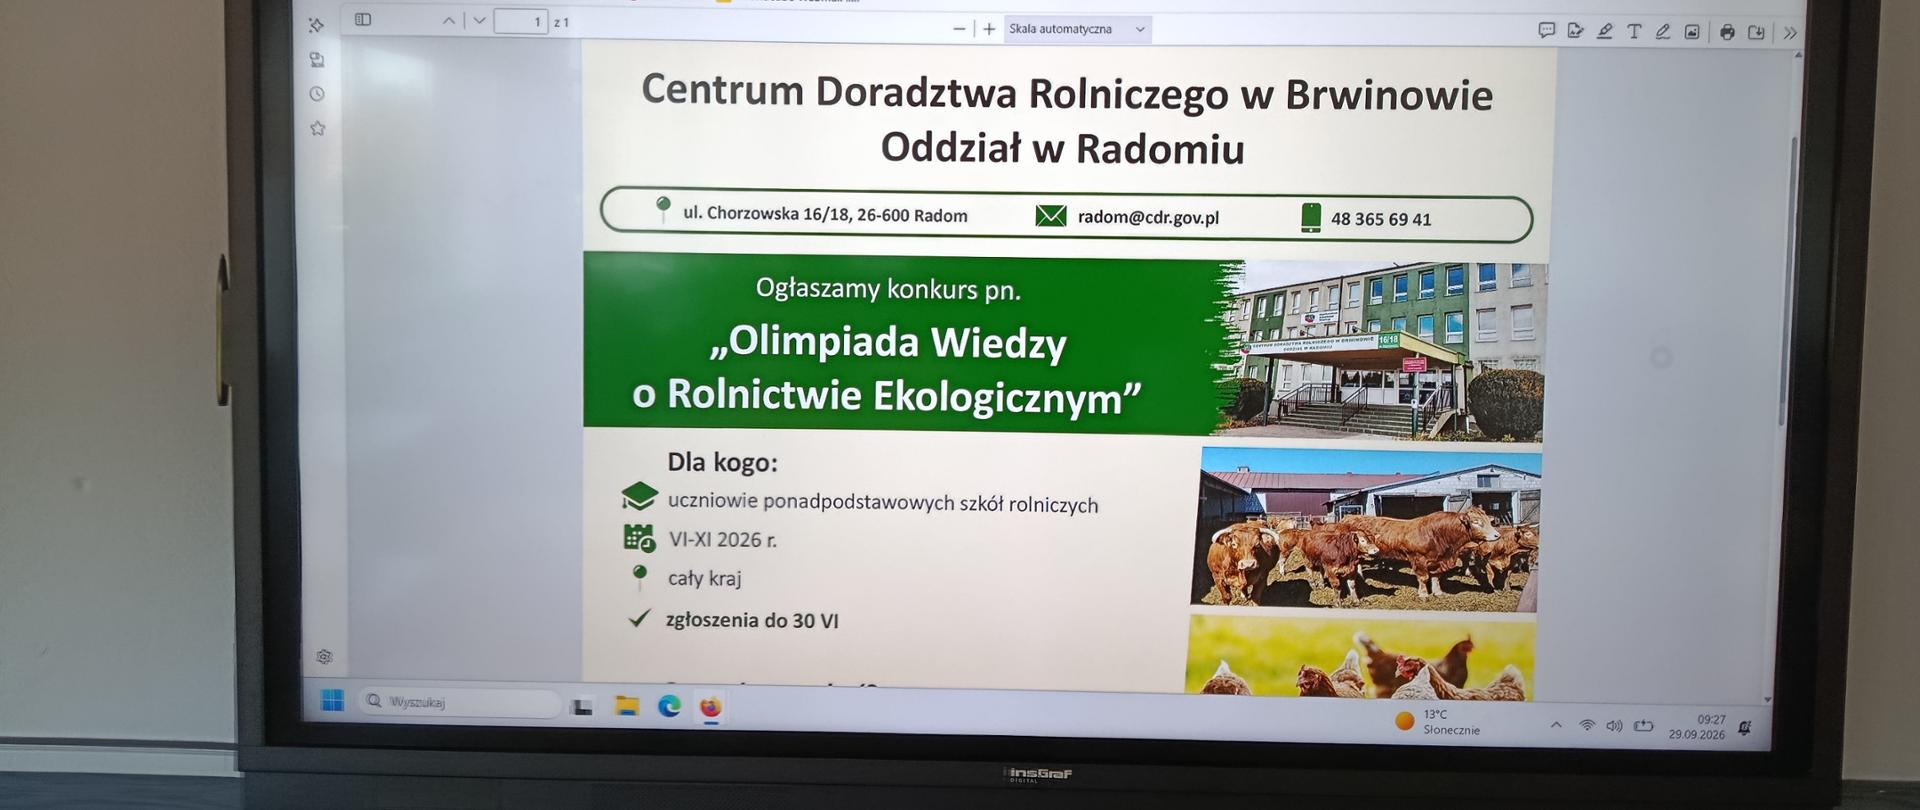Zoom out with the minus button
1920x810 pixels.
tap(959, 29)
